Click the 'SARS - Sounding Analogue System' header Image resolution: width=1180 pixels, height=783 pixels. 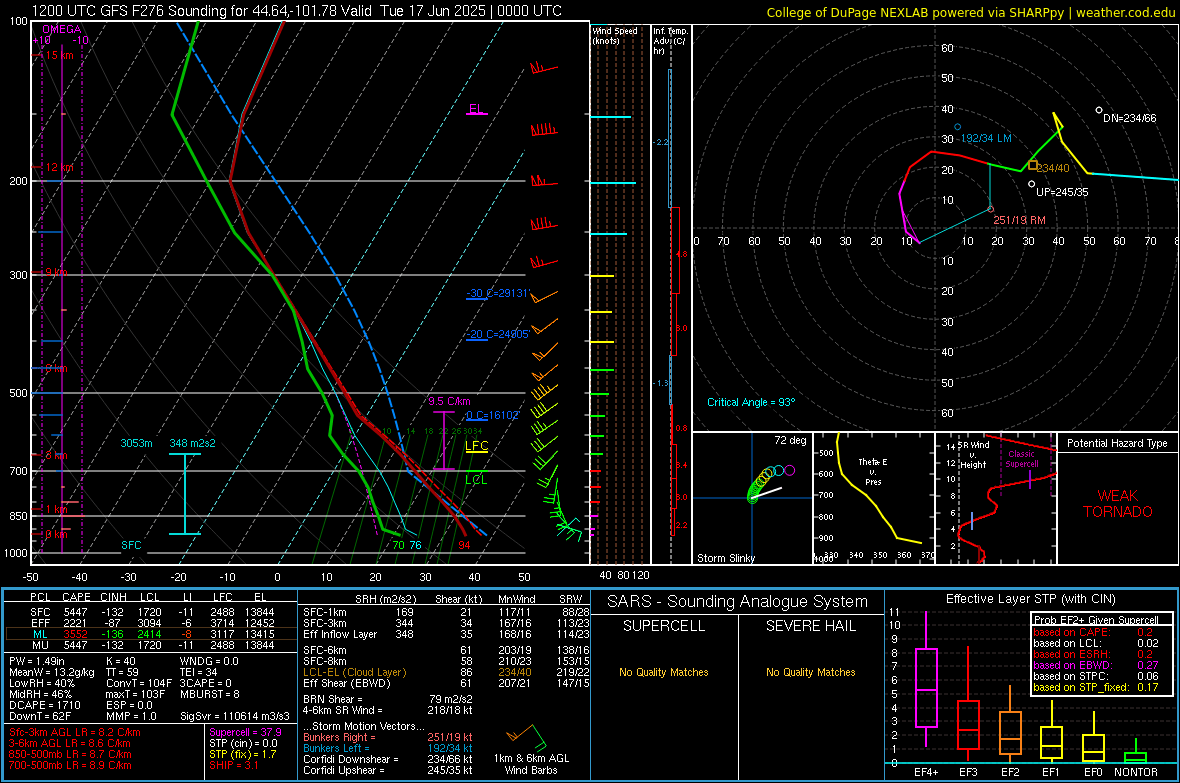pos(738,602)
